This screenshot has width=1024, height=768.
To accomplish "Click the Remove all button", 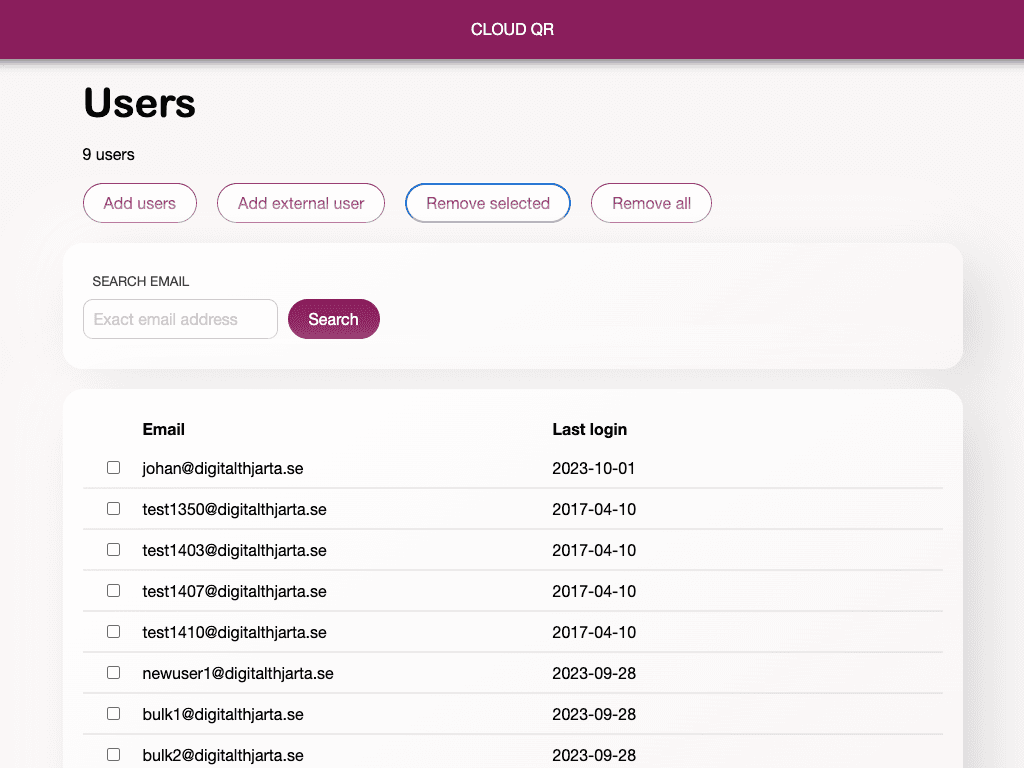I will click(651, 203).
